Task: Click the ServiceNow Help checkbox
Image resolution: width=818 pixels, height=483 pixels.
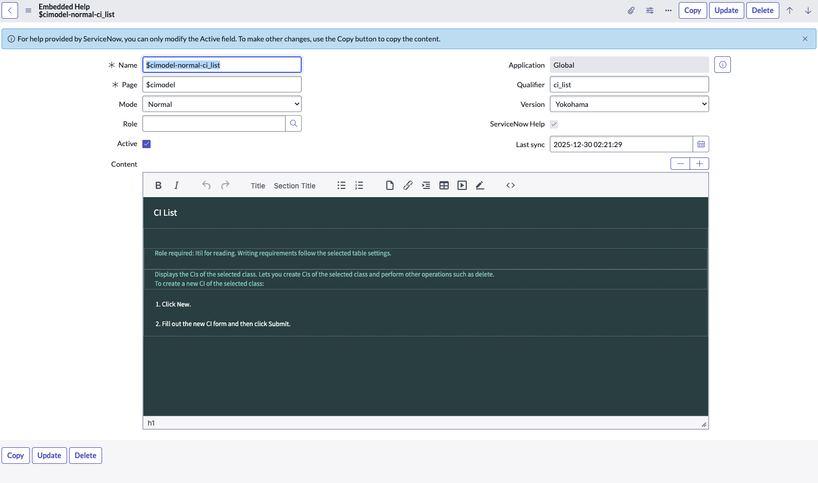Action: click(x=554, y=124)
